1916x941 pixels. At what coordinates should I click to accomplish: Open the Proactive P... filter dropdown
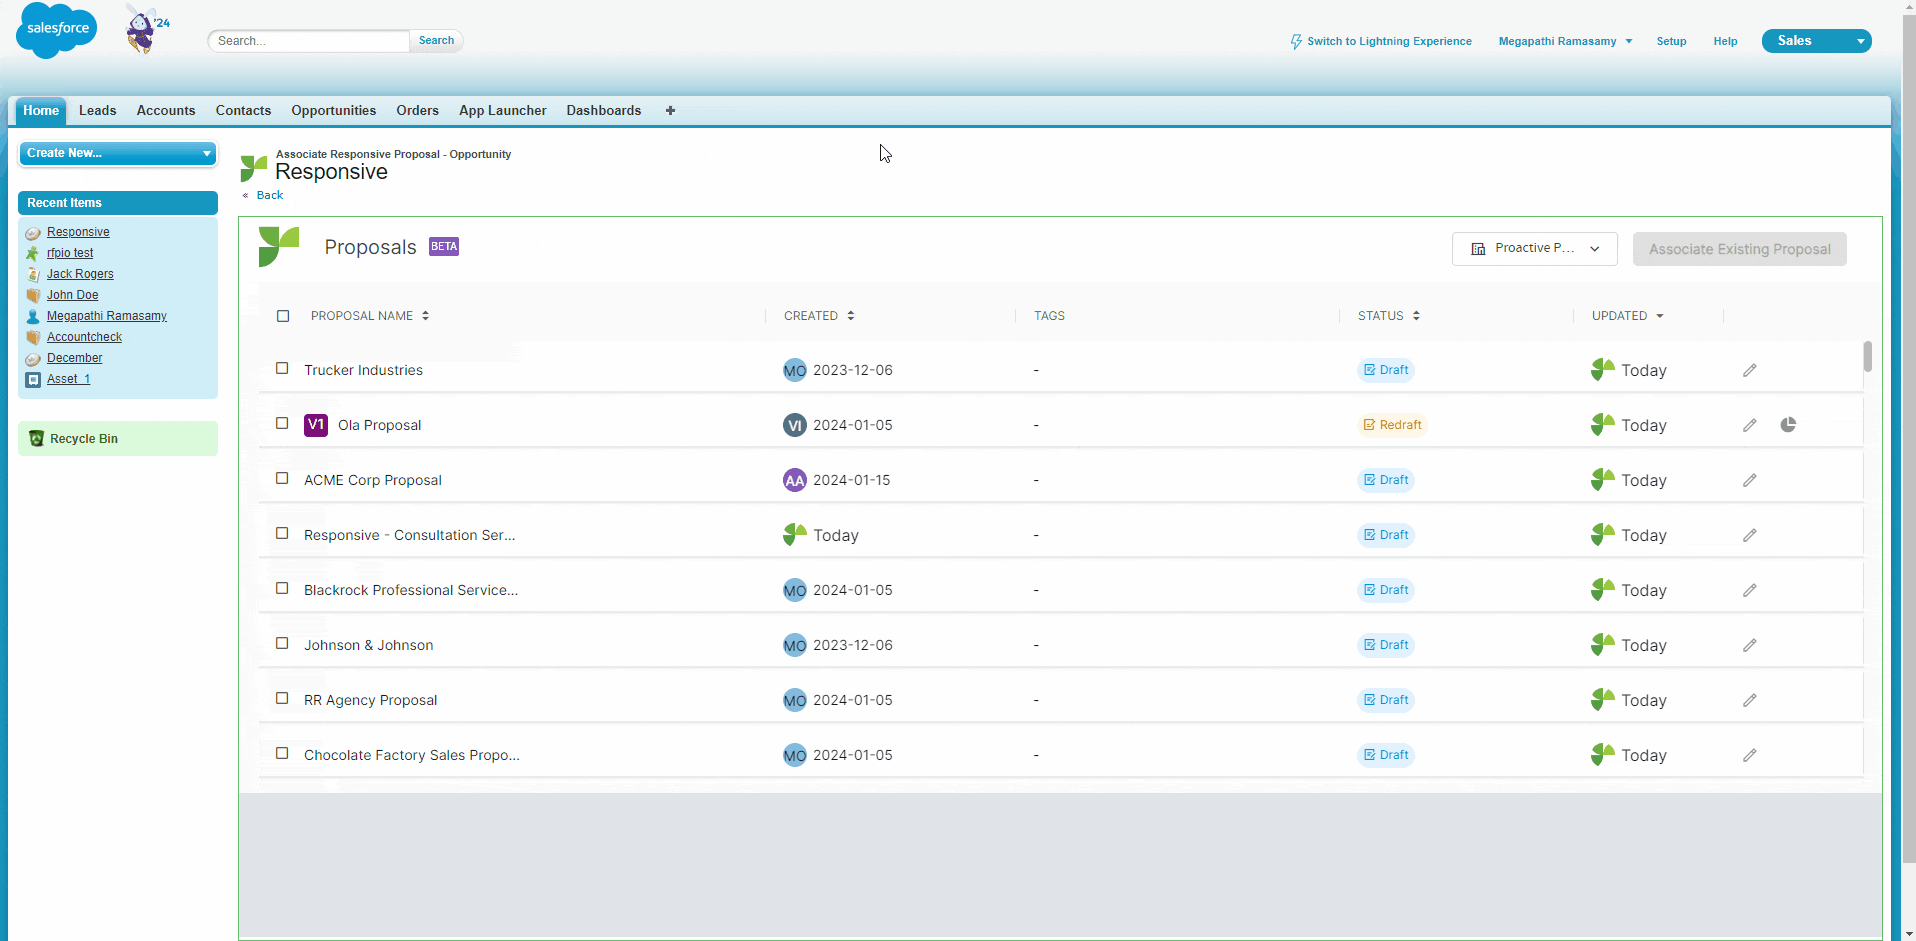pyautogui.click(x=1534, y=249)
